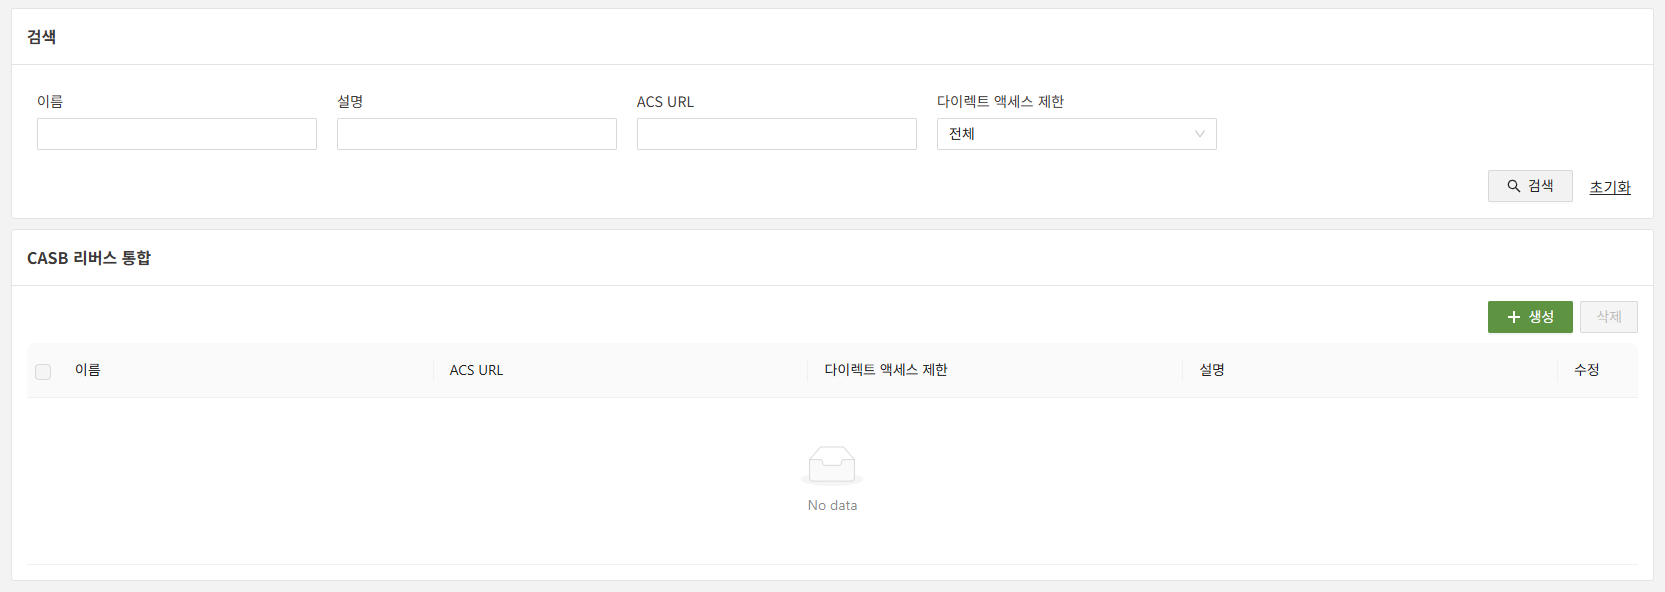Click the 초기화 reset link
This screenshot has width=1665, height=592.
(1609, 187)
